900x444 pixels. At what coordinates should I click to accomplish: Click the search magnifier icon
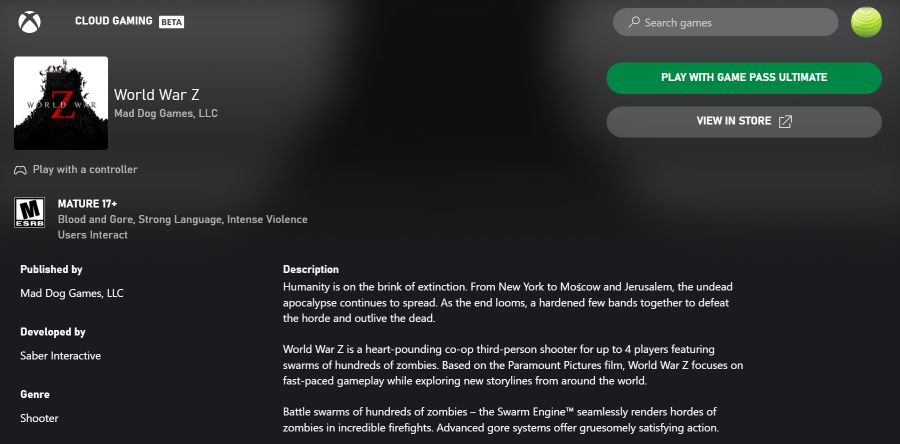point(633,22)
